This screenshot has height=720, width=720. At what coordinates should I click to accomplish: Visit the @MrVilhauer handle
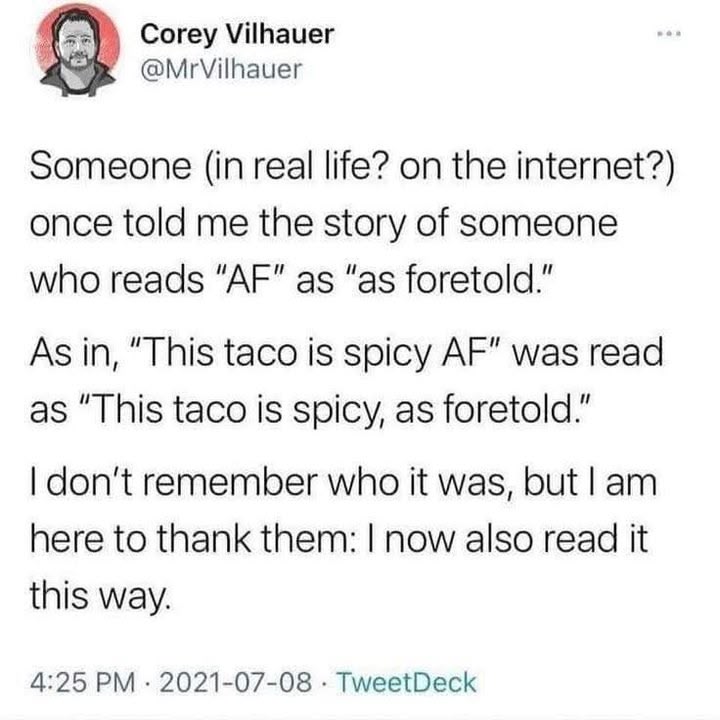pyautogui.click(x=220, y=69)
